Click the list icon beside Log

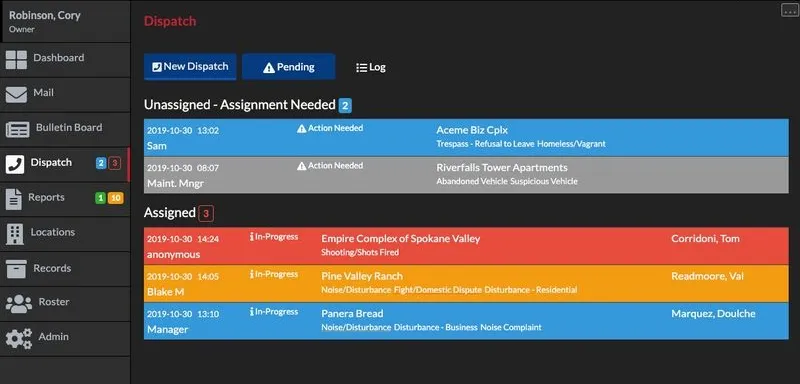[x=362, y=67]
